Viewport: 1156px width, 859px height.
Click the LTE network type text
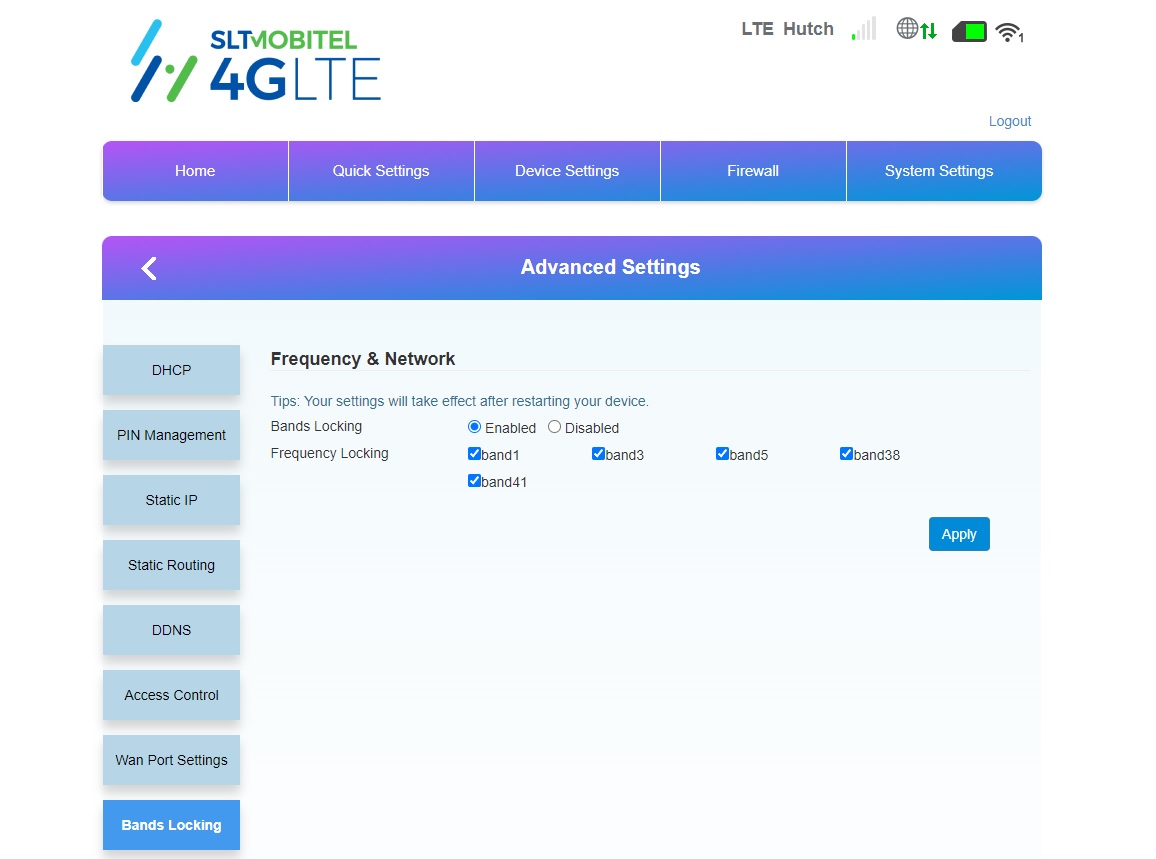tap(757, 29)
